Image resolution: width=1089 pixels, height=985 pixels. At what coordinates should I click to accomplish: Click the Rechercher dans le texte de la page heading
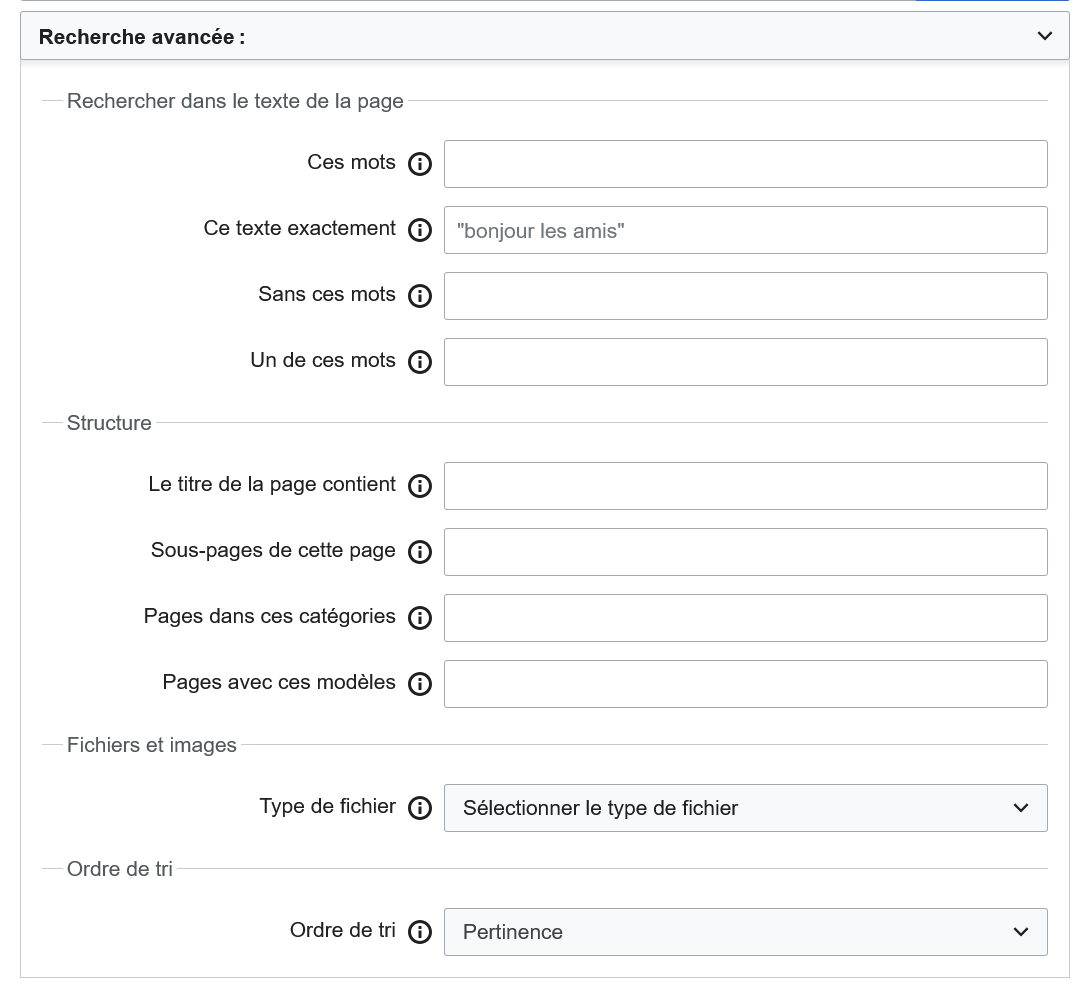[235, 101]
